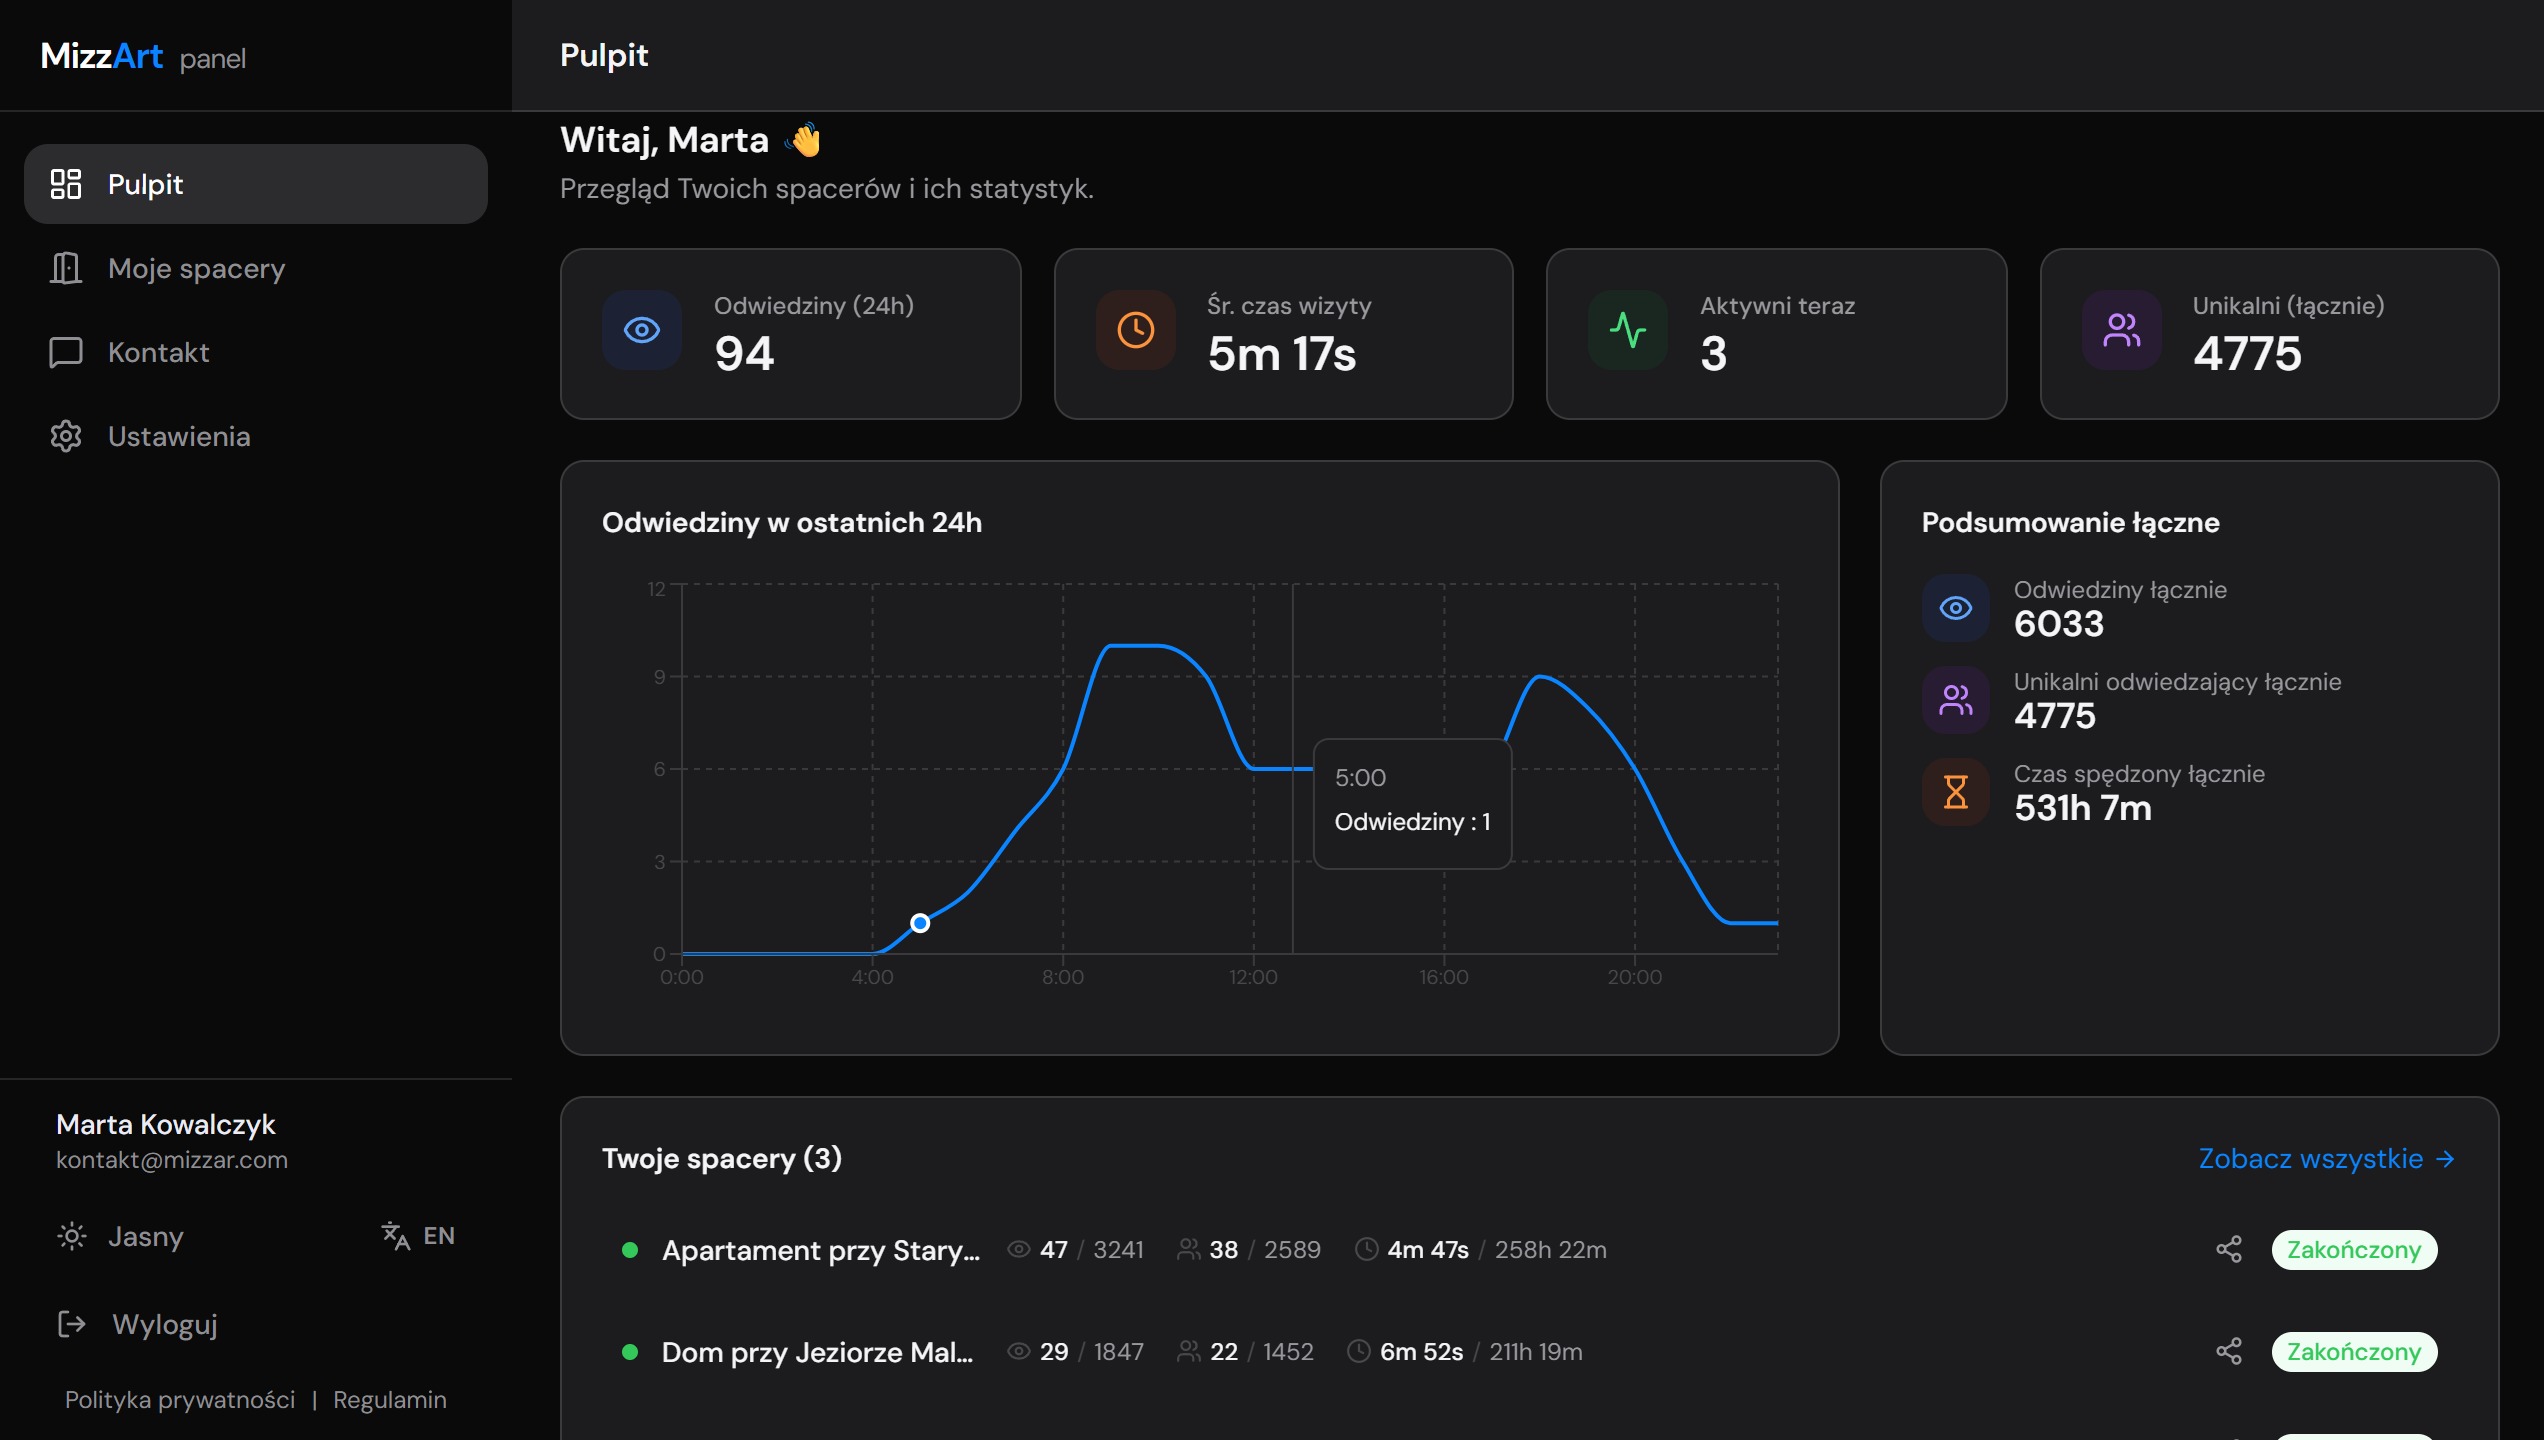Click the eye icon in Odwiedziny (24h) card

click(642, 330)
